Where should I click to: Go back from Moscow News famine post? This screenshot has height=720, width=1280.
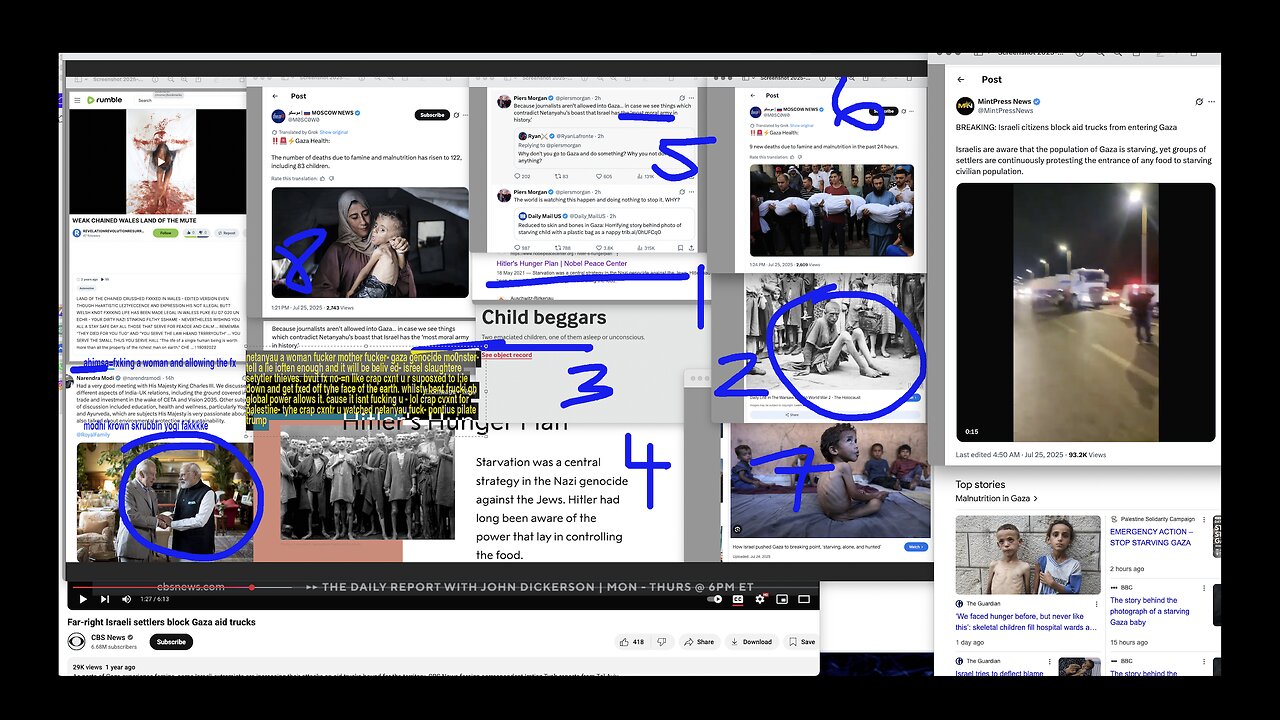[275, 97]
